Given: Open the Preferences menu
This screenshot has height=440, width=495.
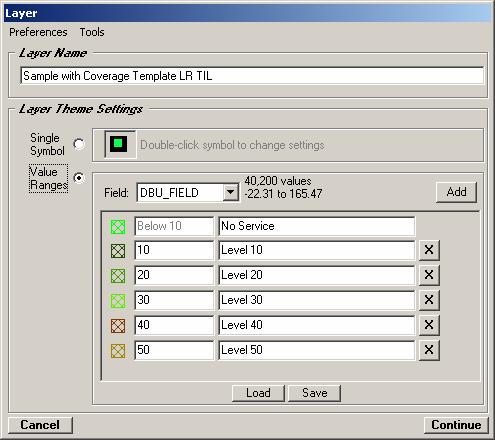Looking at the screenshot, I should [38, 32].
